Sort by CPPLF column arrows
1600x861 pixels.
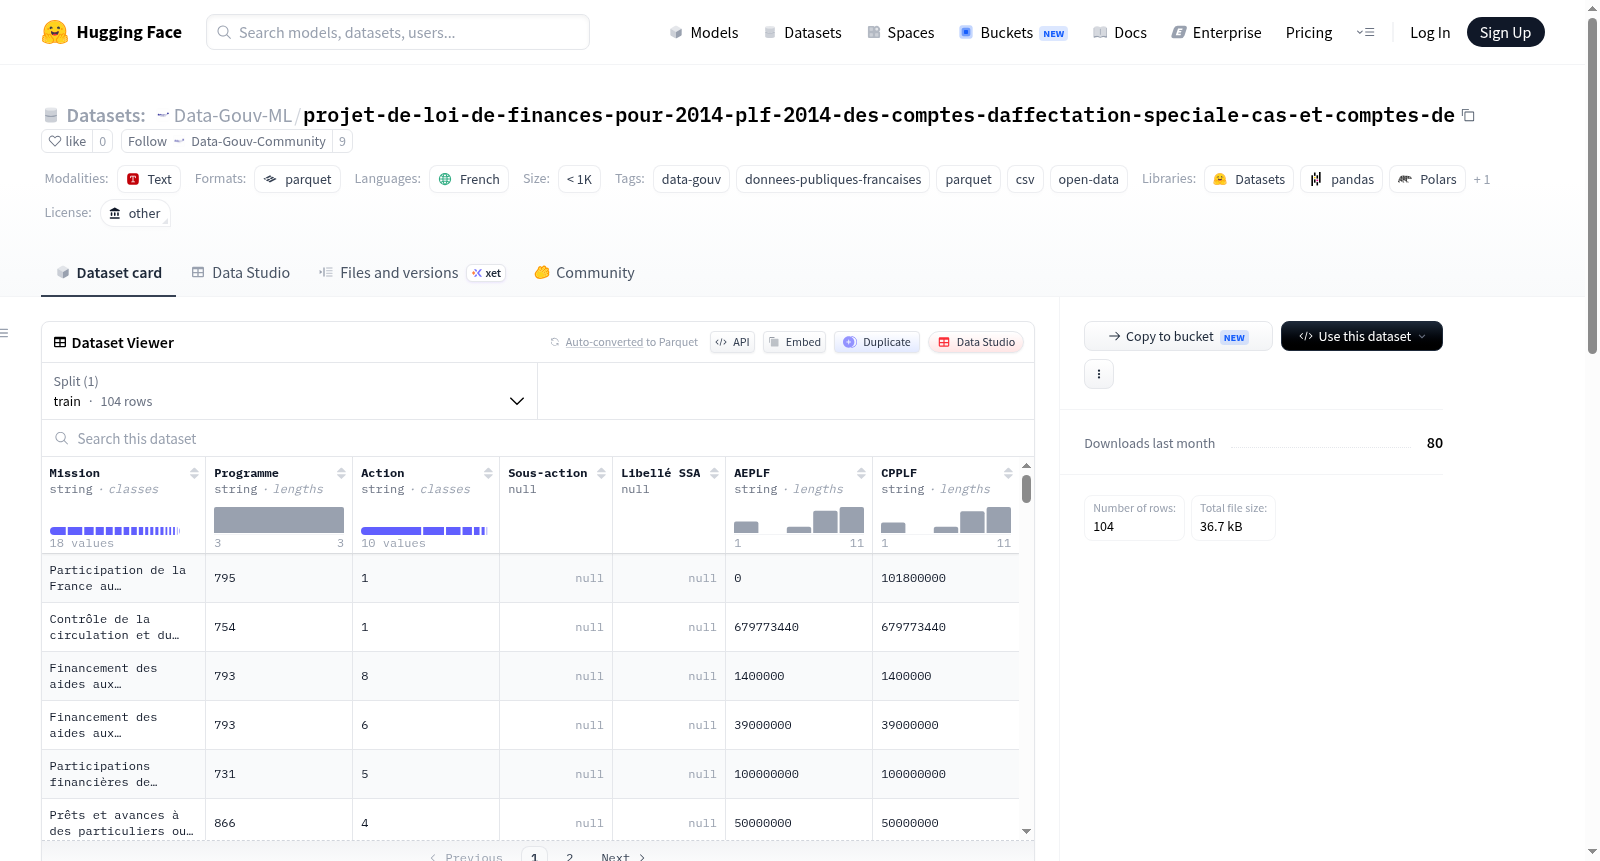click(x=1008, y=473)
